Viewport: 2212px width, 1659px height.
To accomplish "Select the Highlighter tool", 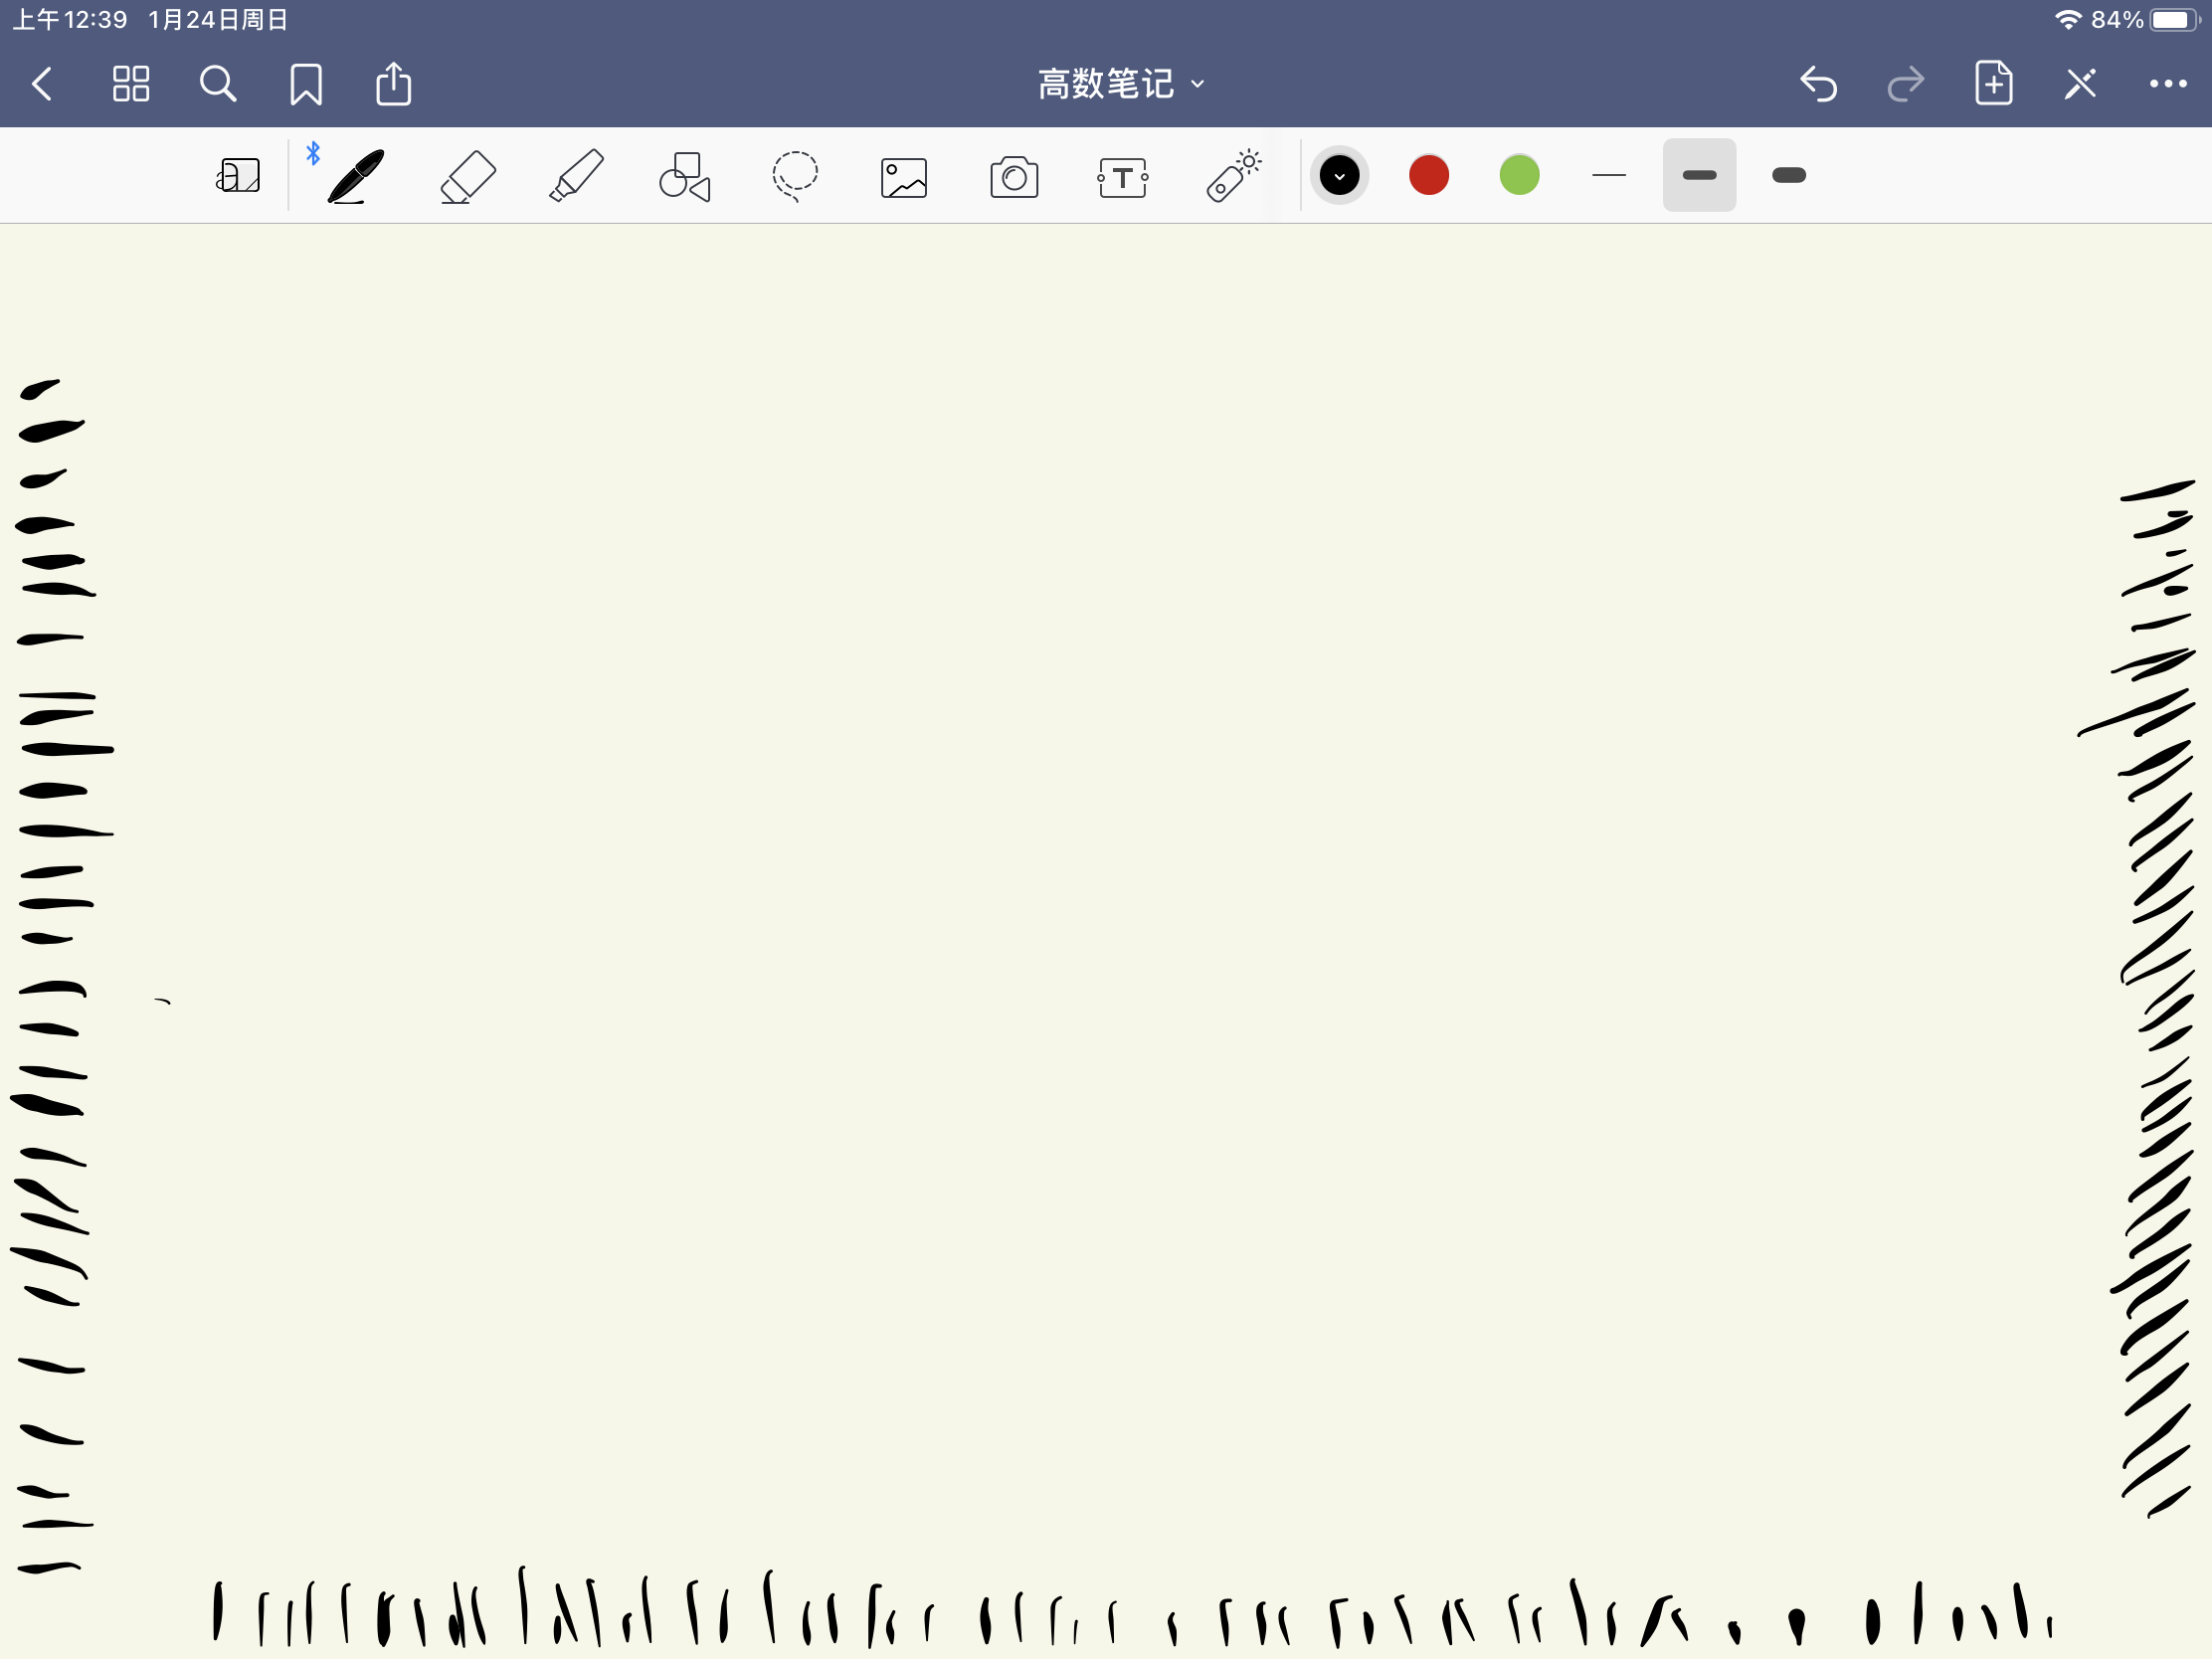I will click(577, 177).
